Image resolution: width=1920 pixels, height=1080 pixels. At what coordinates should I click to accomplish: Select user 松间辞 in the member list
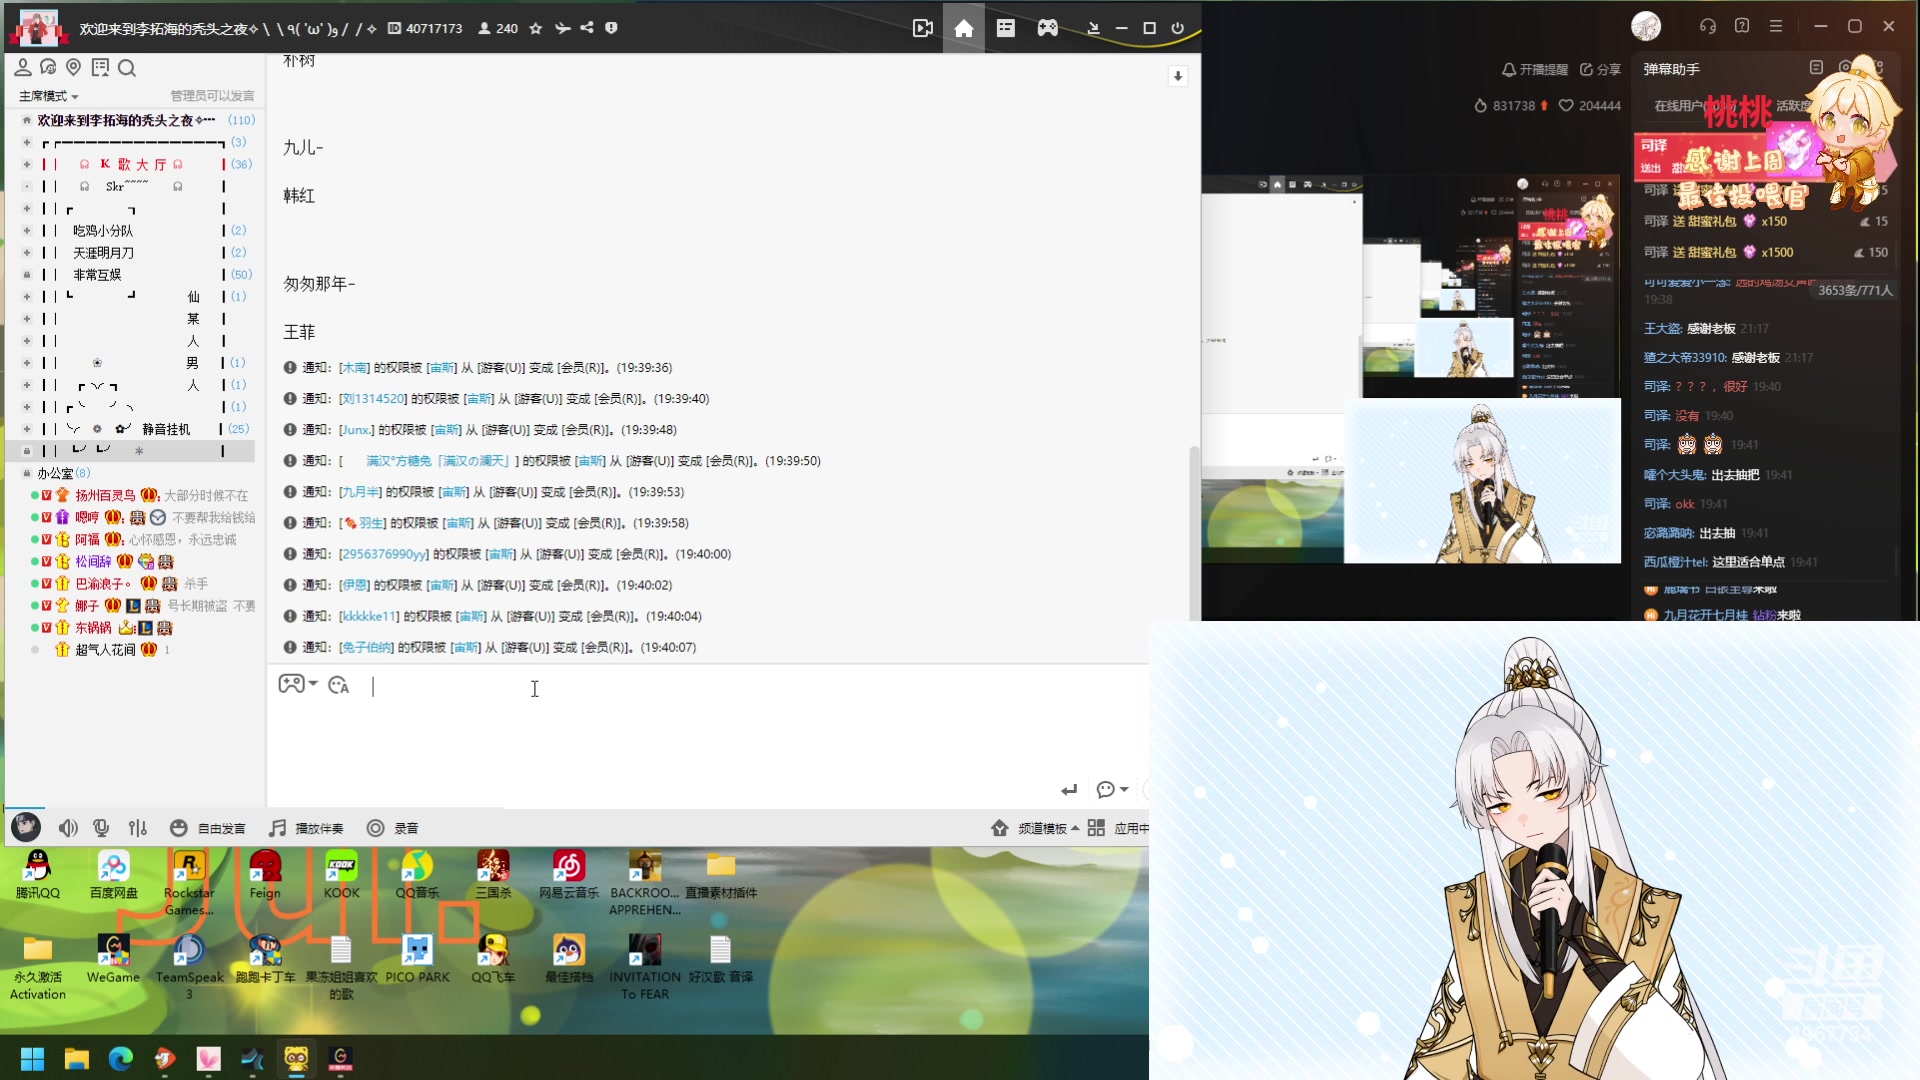point(94,561)
